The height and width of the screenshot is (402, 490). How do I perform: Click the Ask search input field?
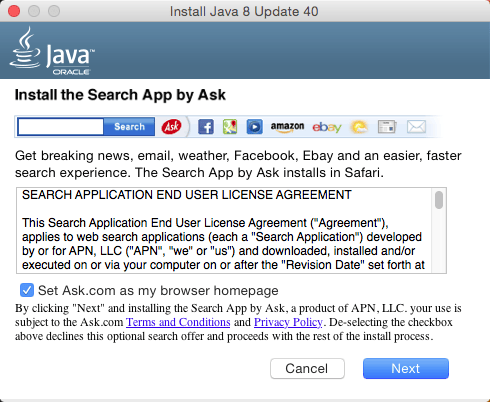(x=60, y=127)
